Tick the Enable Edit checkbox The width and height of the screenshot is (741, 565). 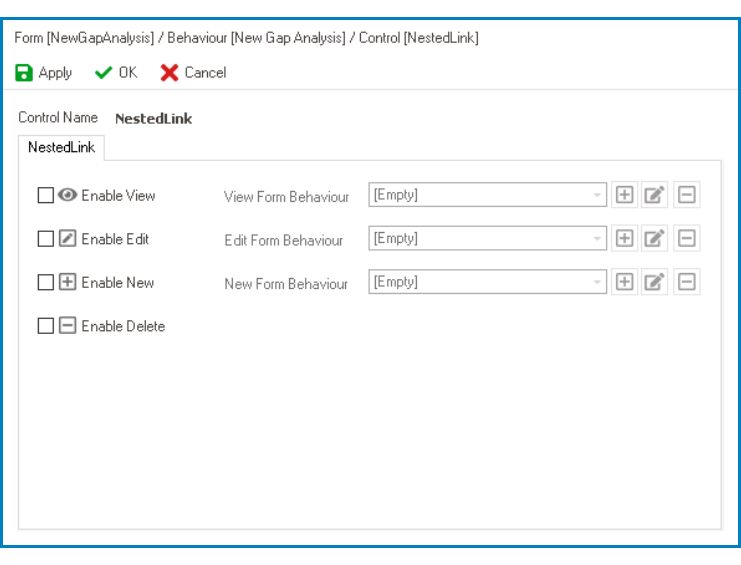pyautogui.click(x=45, y=239)
